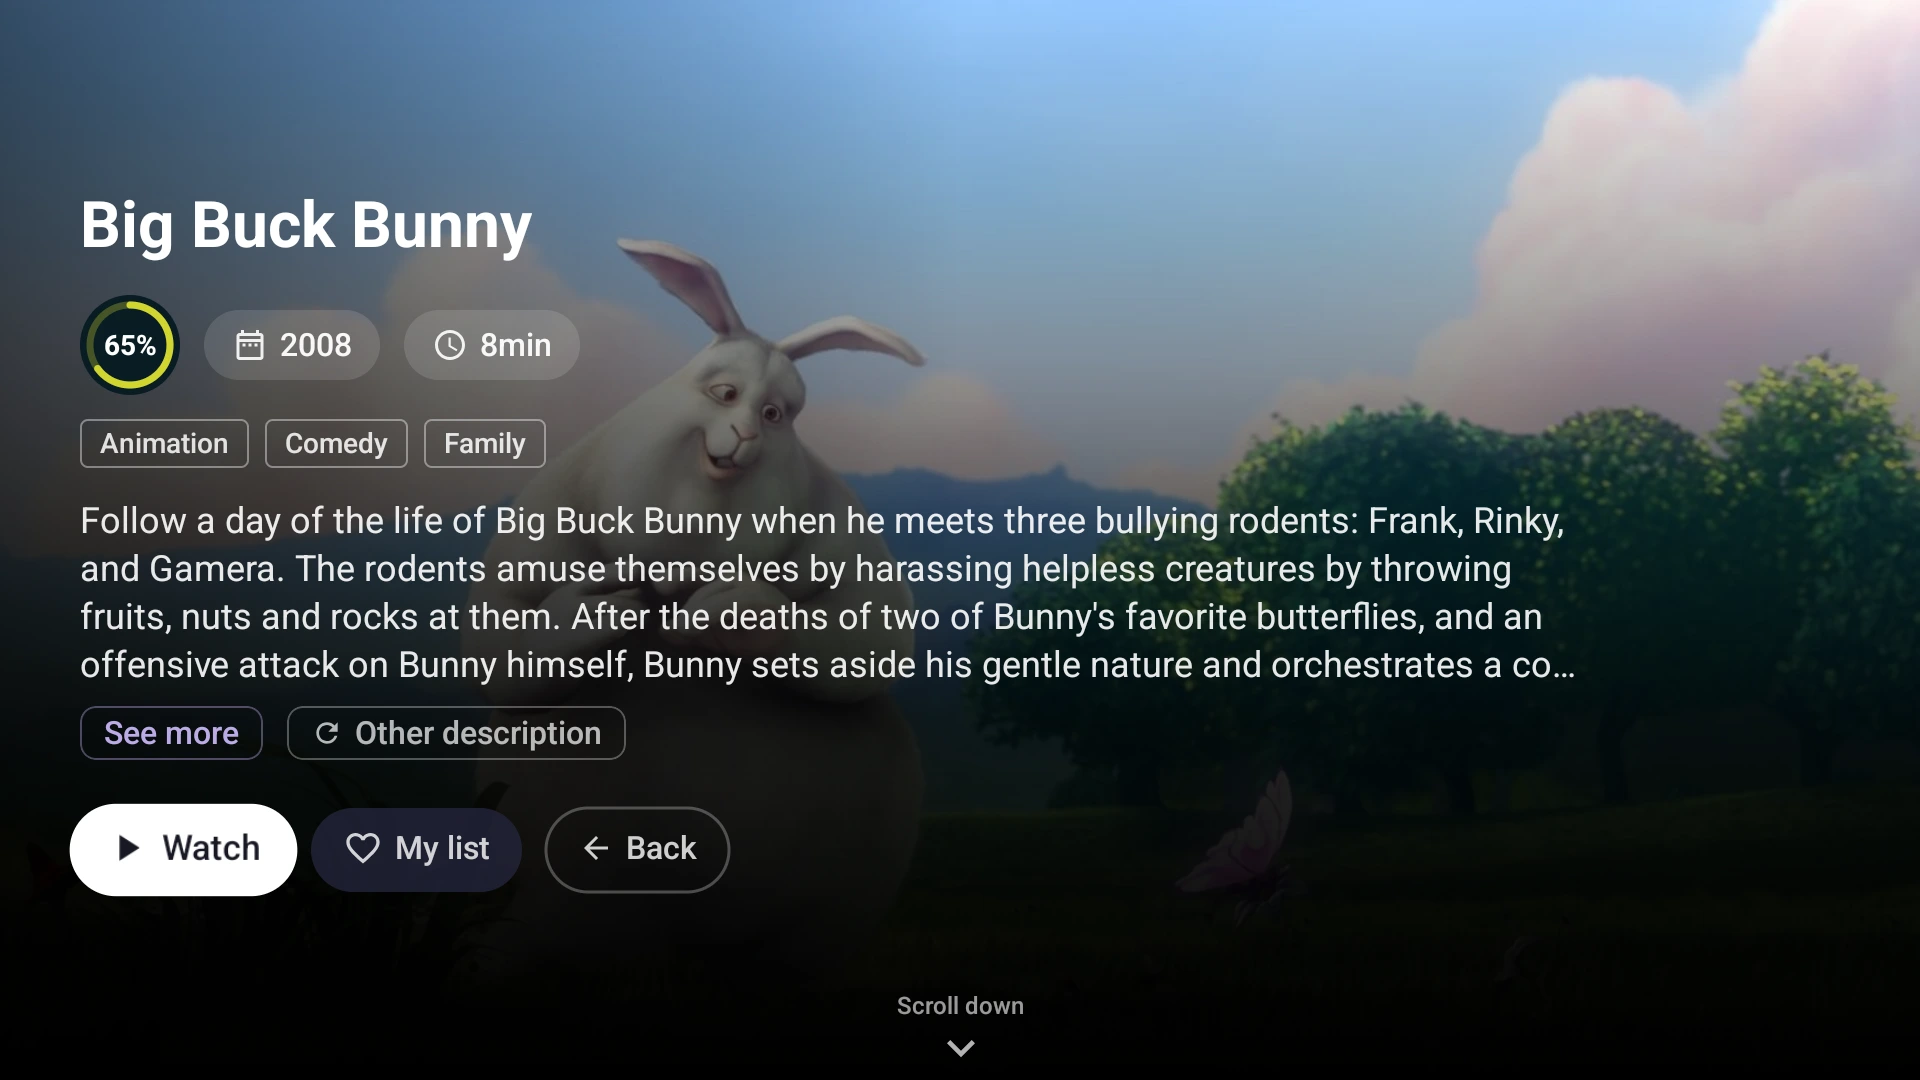Viewport: 1920px width, 1080px height.
Task: Toggle My list favorite for this movie
Action: (x=416, y=849)
